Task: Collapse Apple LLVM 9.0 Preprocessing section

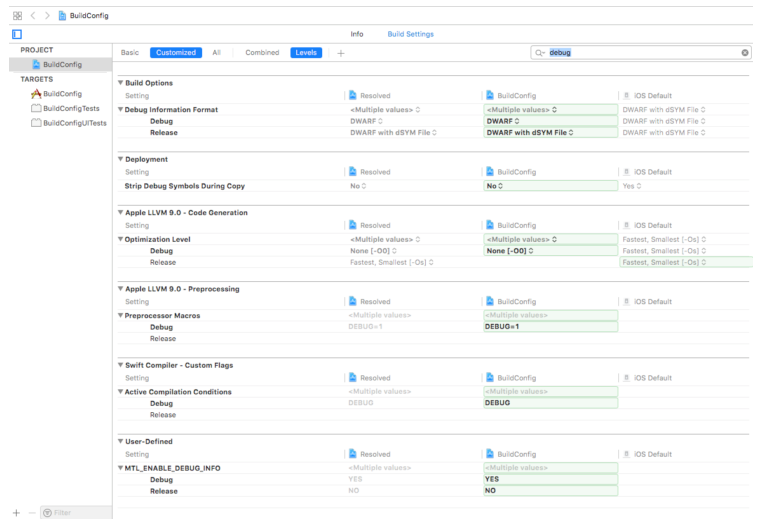Action: 120,289
